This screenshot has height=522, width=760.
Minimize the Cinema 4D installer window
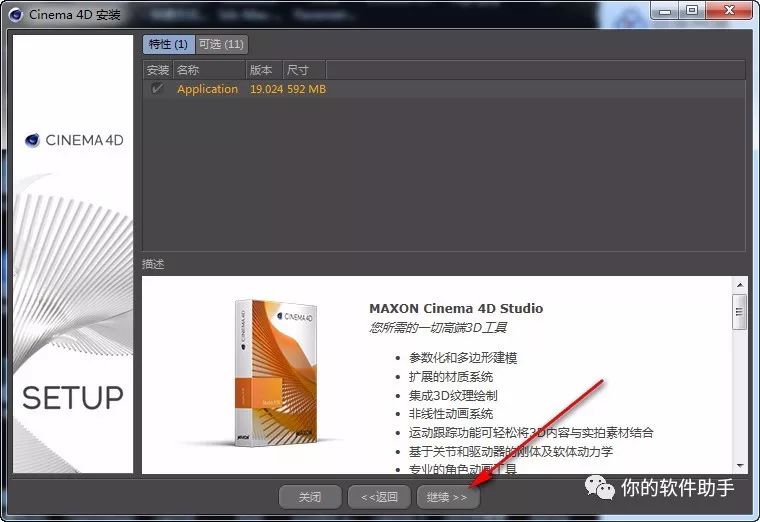tap(665, 11)
